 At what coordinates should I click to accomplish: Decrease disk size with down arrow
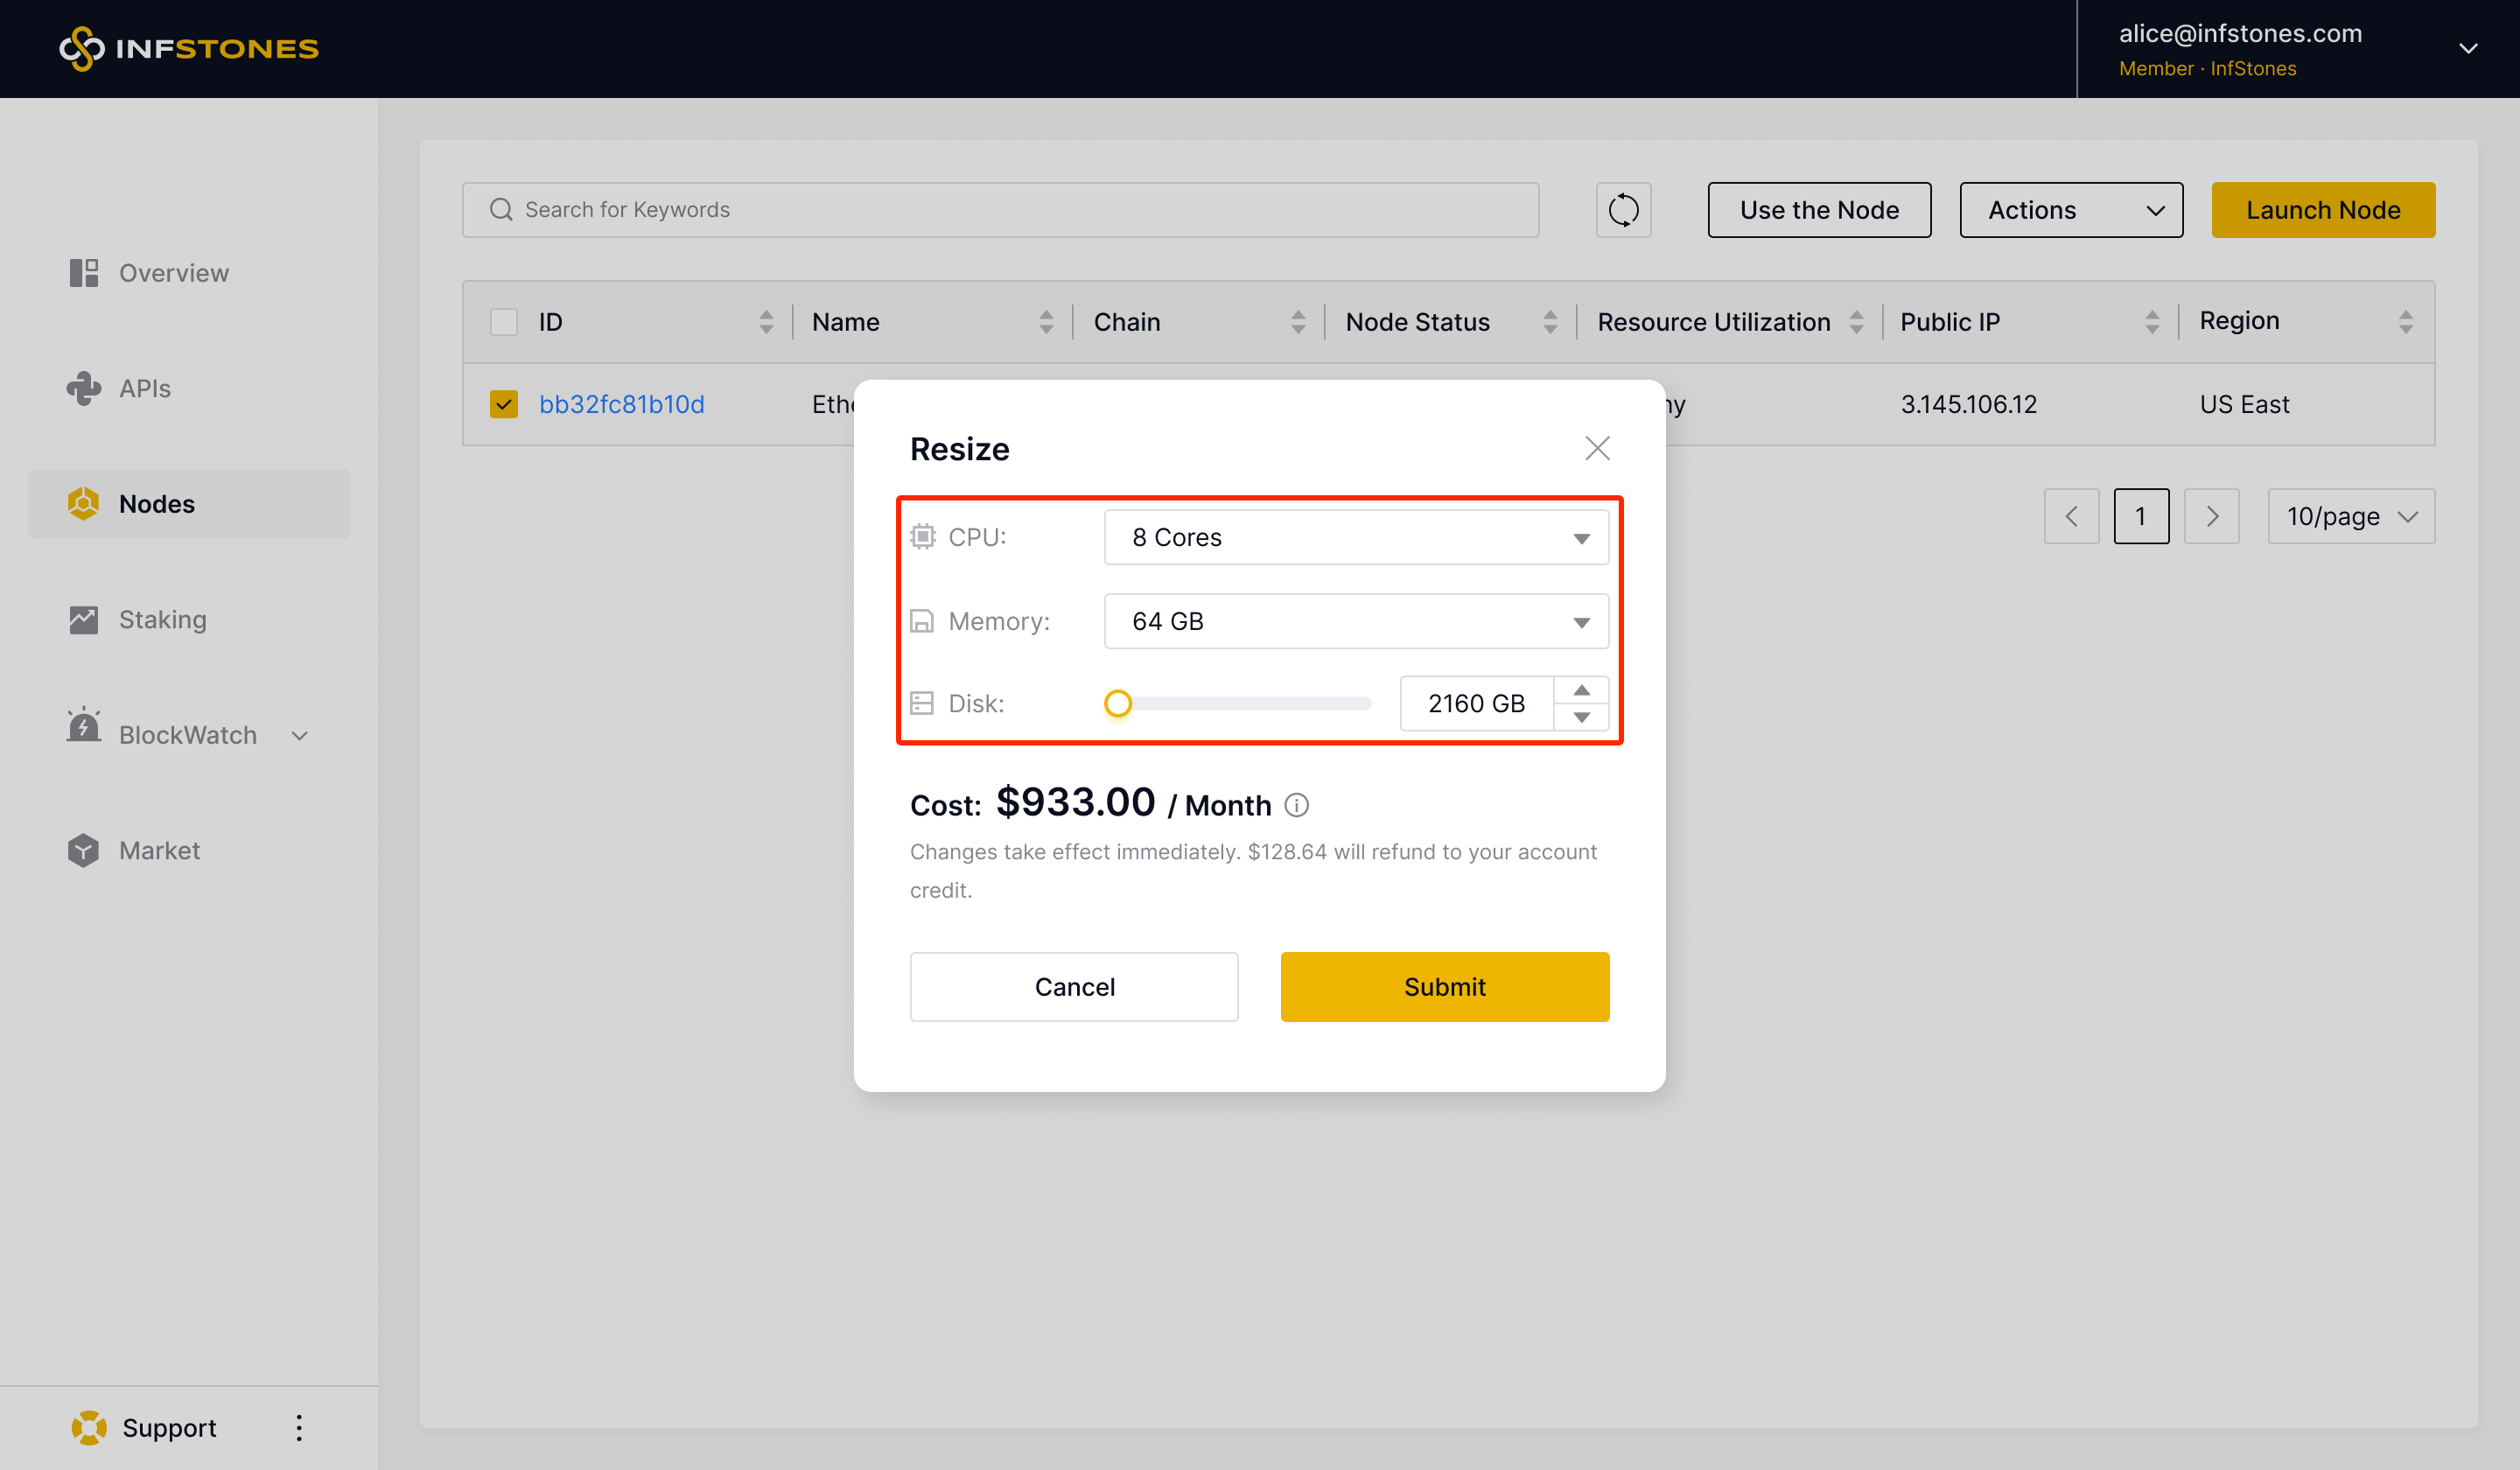[1581, 717]
